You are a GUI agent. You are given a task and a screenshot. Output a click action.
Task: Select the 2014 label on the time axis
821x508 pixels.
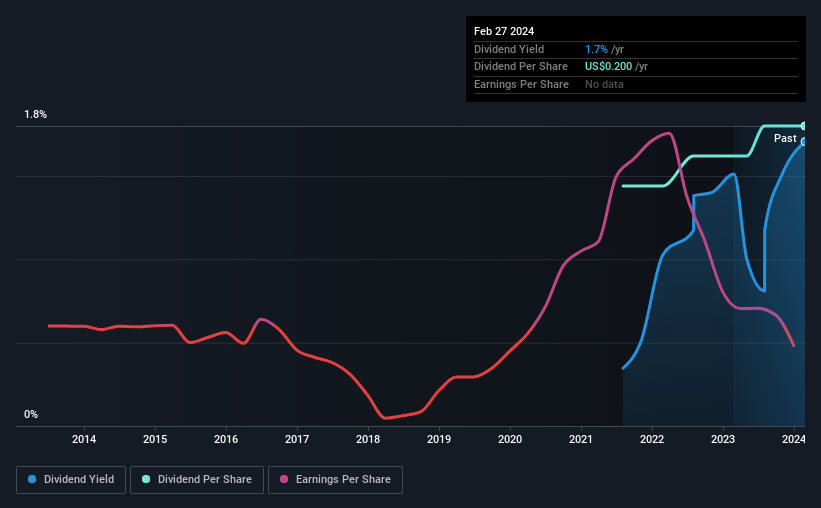point(84,439)
